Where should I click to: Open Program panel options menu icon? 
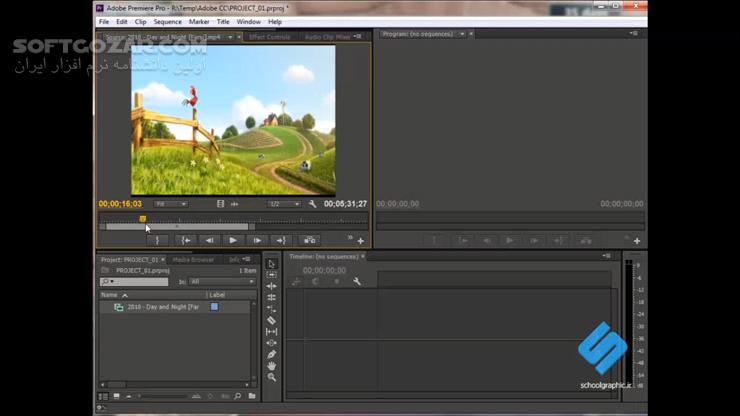(x=634, y=34)
